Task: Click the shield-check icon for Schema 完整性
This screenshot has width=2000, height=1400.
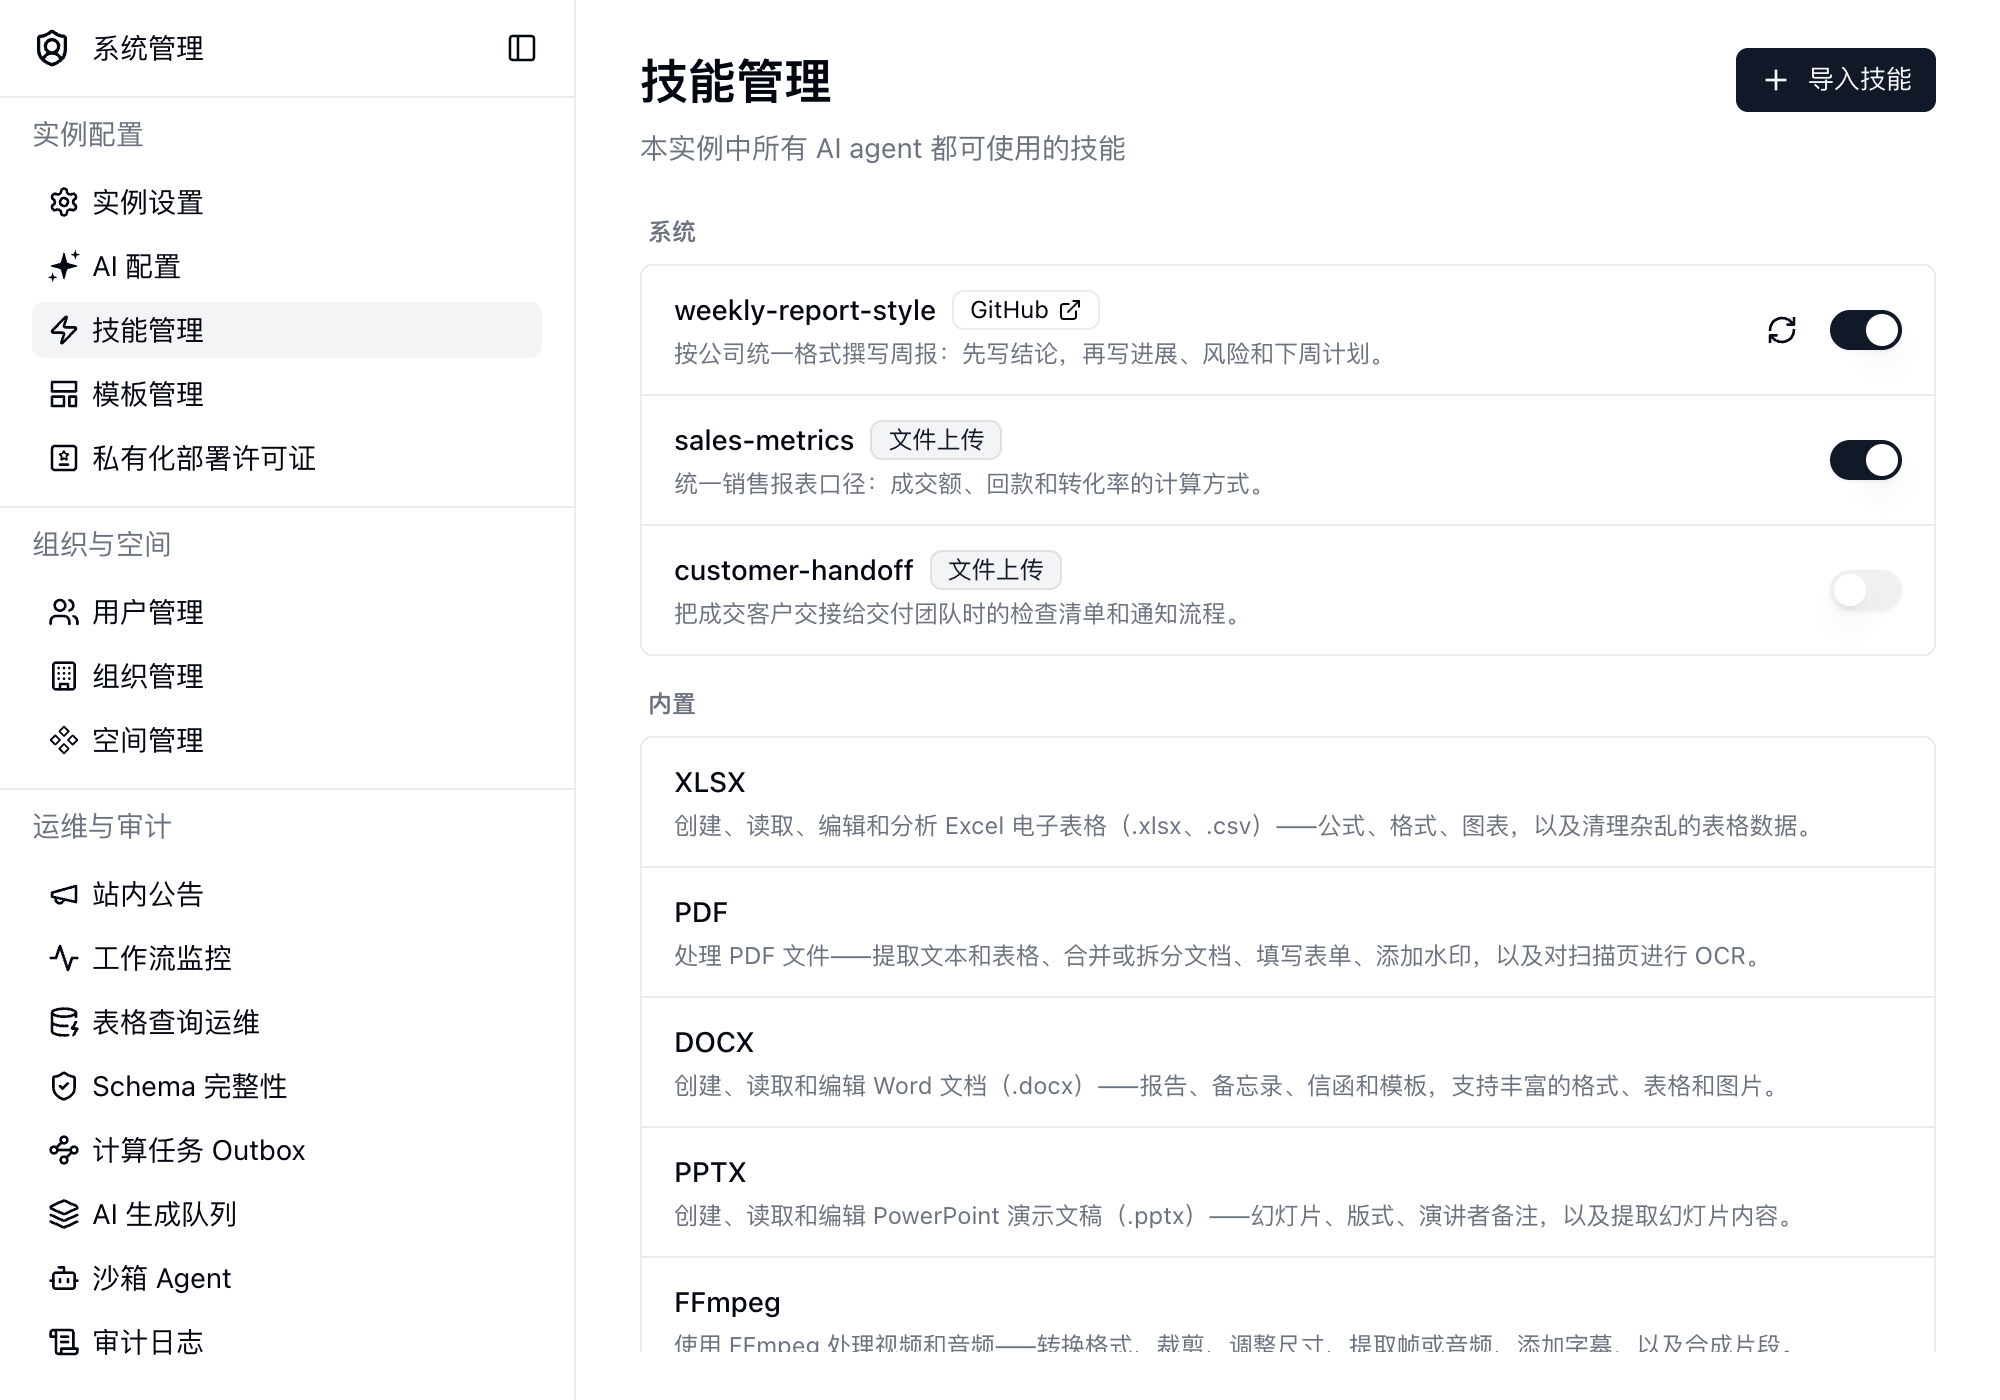Action: tap(64, 1086)
